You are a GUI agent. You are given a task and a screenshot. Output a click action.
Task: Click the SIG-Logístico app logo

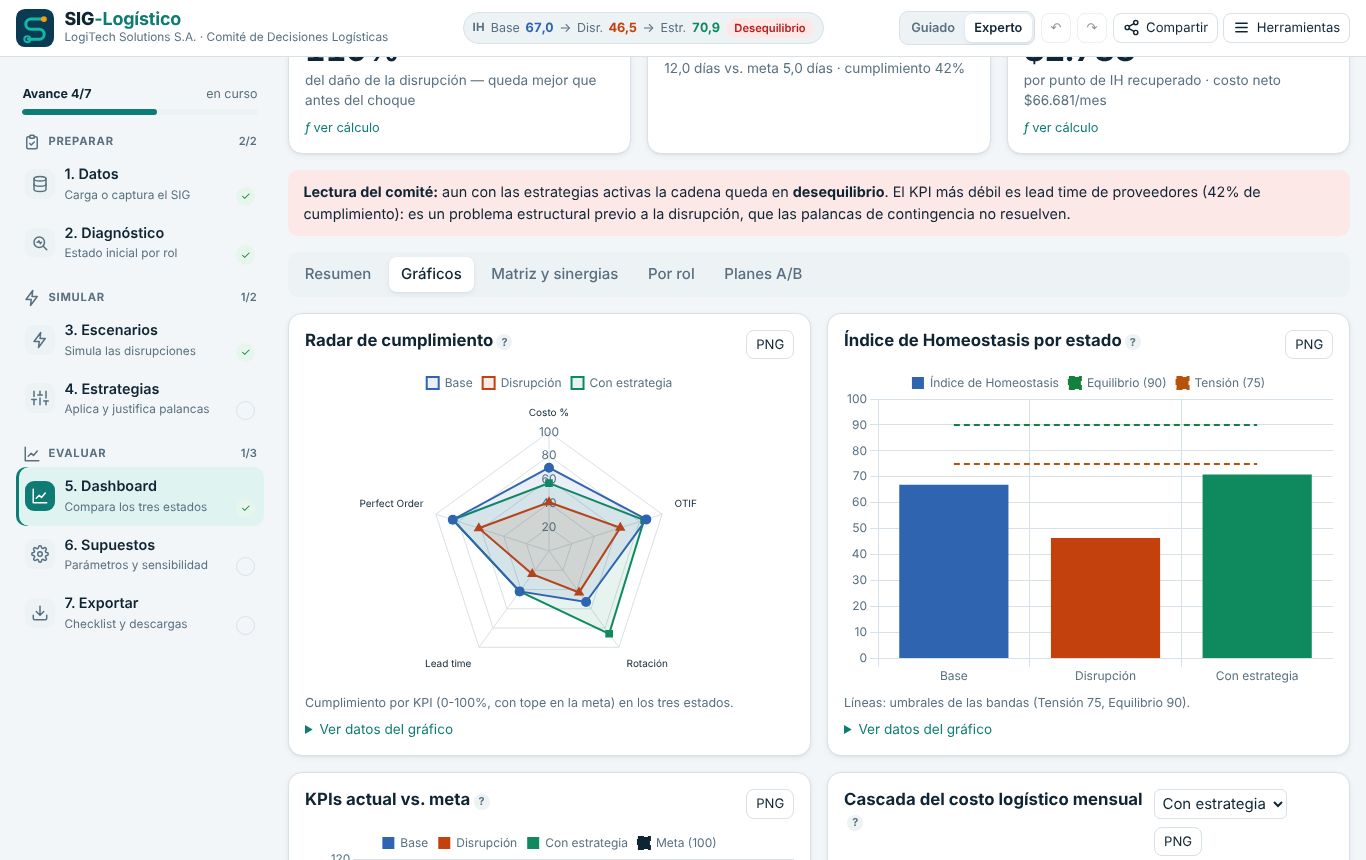point(35,28)
